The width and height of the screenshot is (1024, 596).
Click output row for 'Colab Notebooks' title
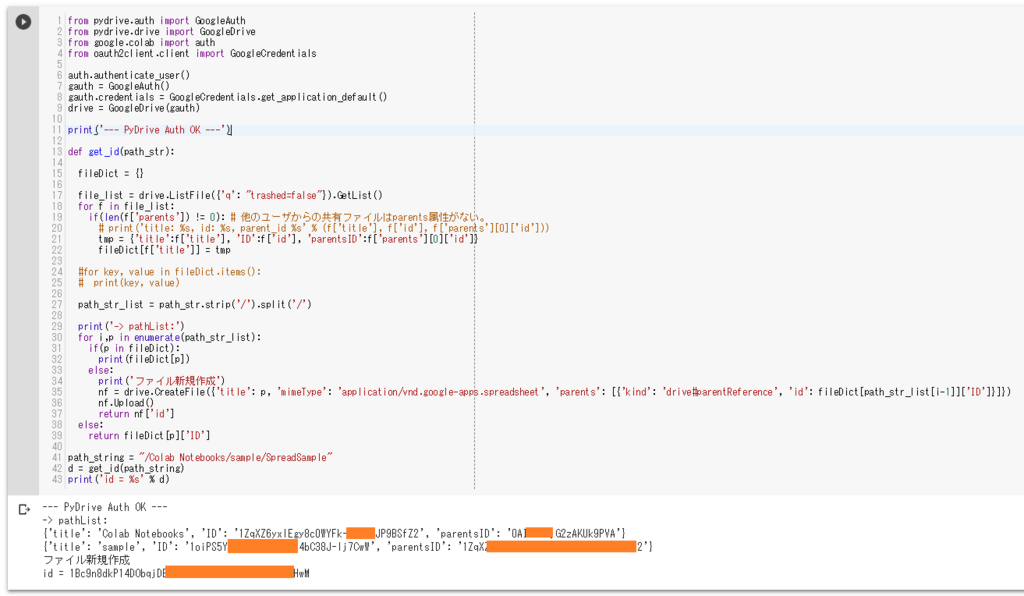tap(334, 534)
